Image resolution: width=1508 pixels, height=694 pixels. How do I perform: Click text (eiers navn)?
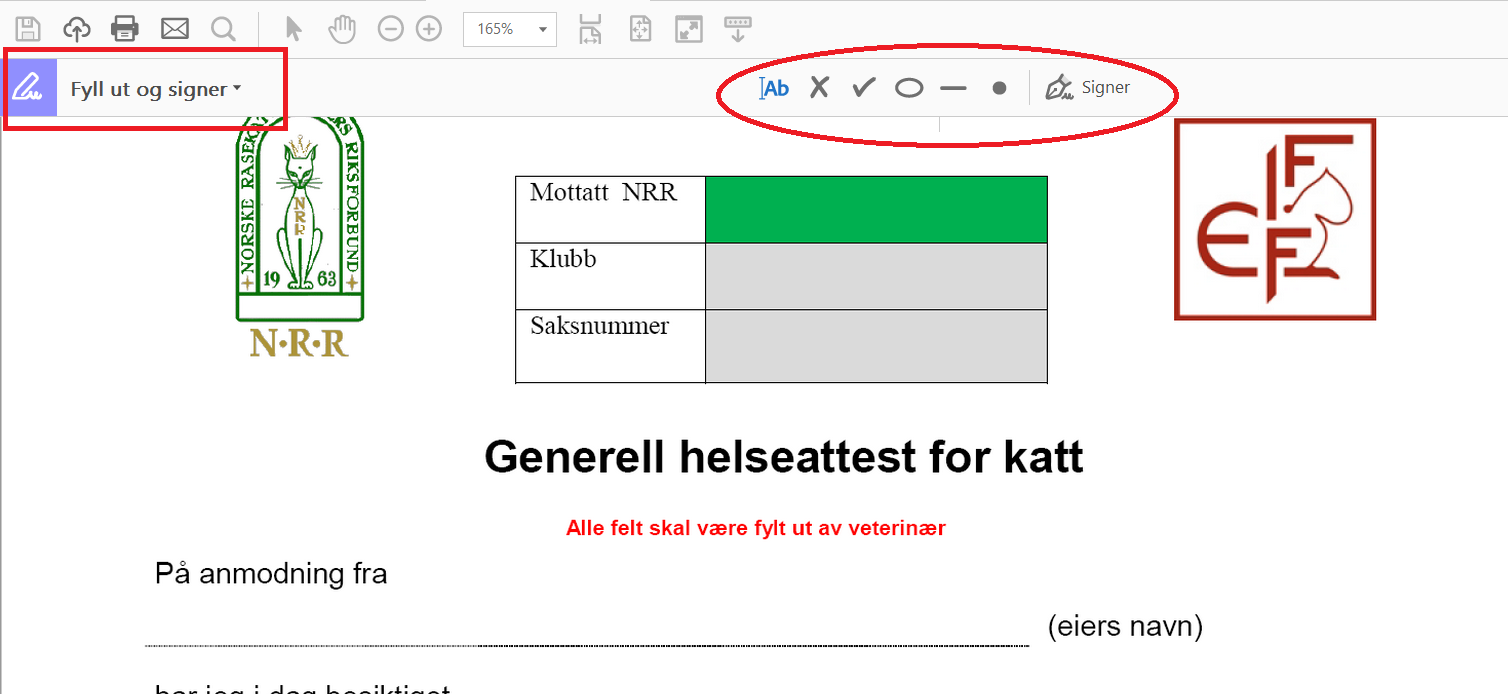[x=1125, y=627]
